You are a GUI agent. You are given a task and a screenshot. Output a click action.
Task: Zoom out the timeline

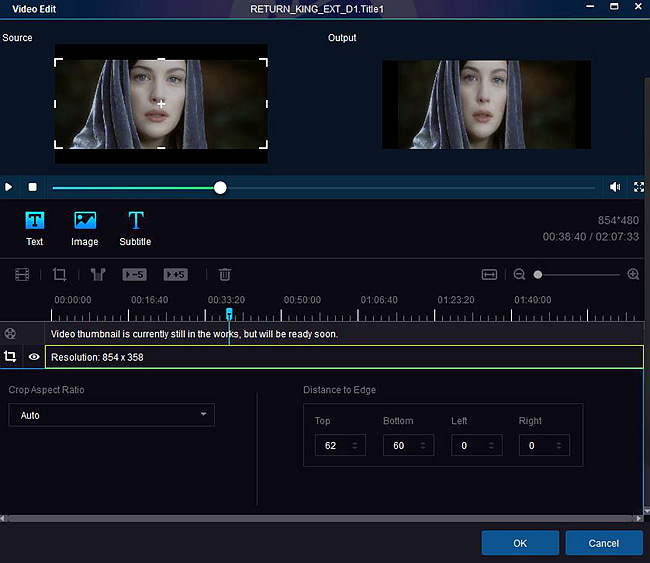(x=519, y=274)
